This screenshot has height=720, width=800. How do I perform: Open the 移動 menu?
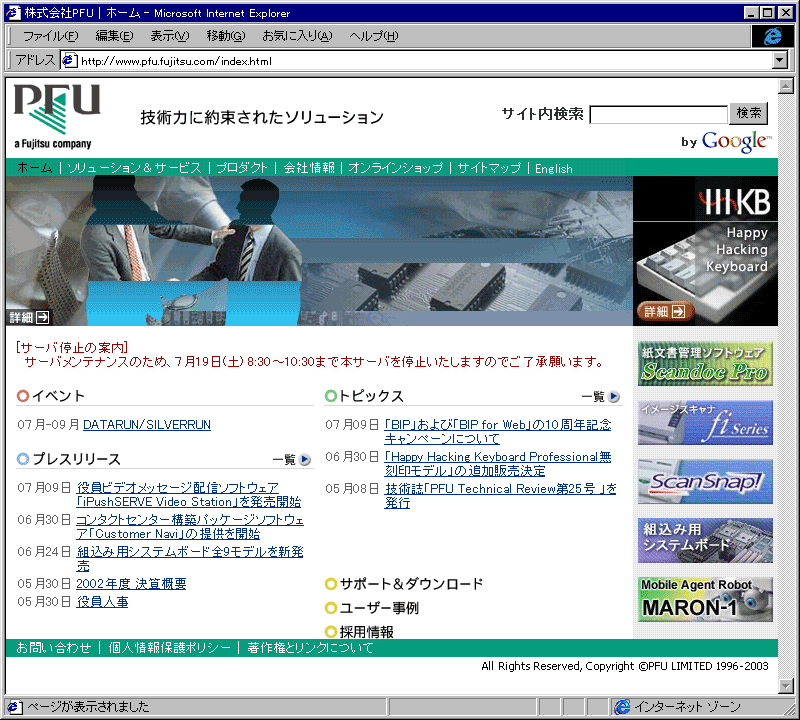pyautogui.click(x=226, y=36)
